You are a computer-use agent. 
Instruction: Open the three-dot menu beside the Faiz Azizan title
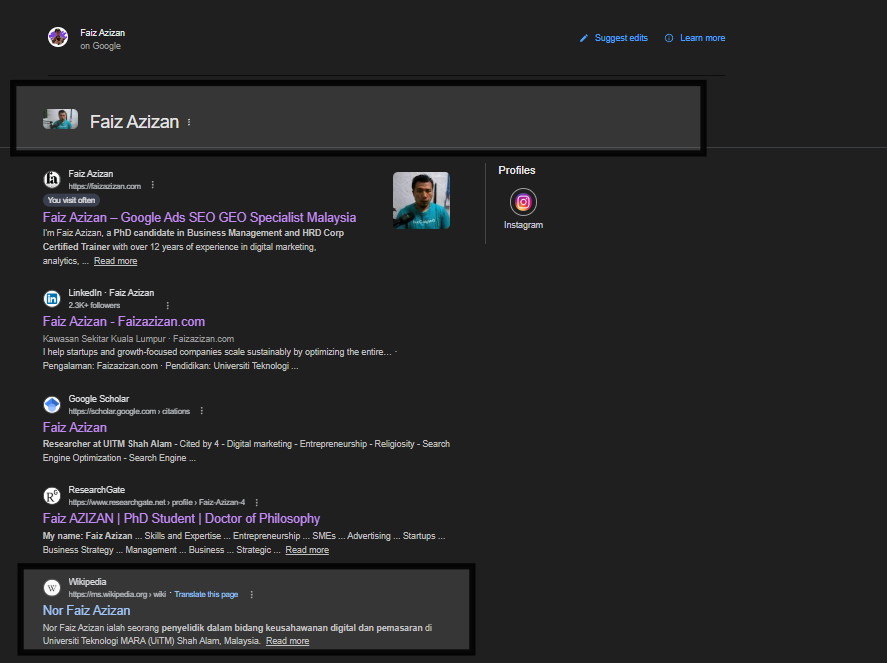191,121
